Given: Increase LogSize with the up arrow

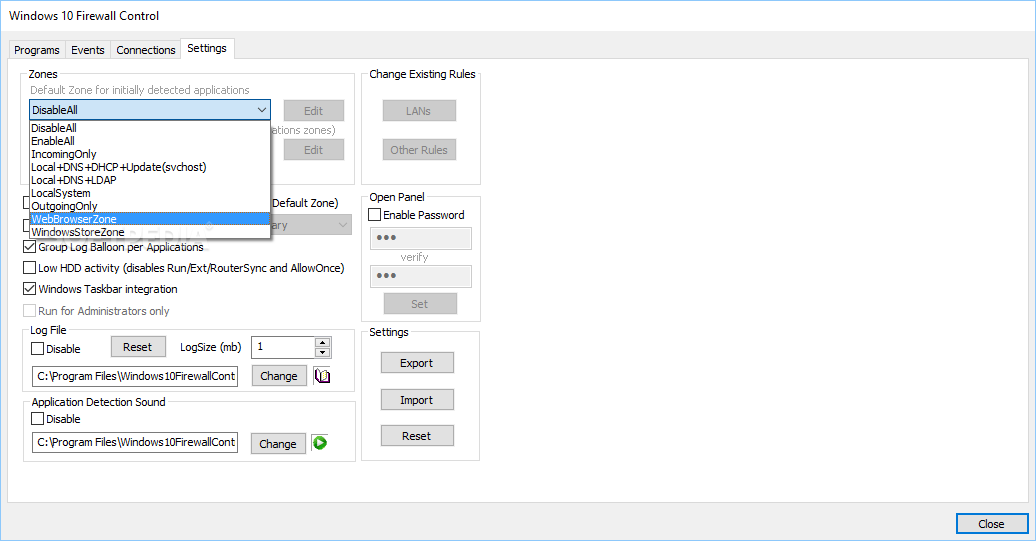Looking at the screenshot, I should click(322, 342).
